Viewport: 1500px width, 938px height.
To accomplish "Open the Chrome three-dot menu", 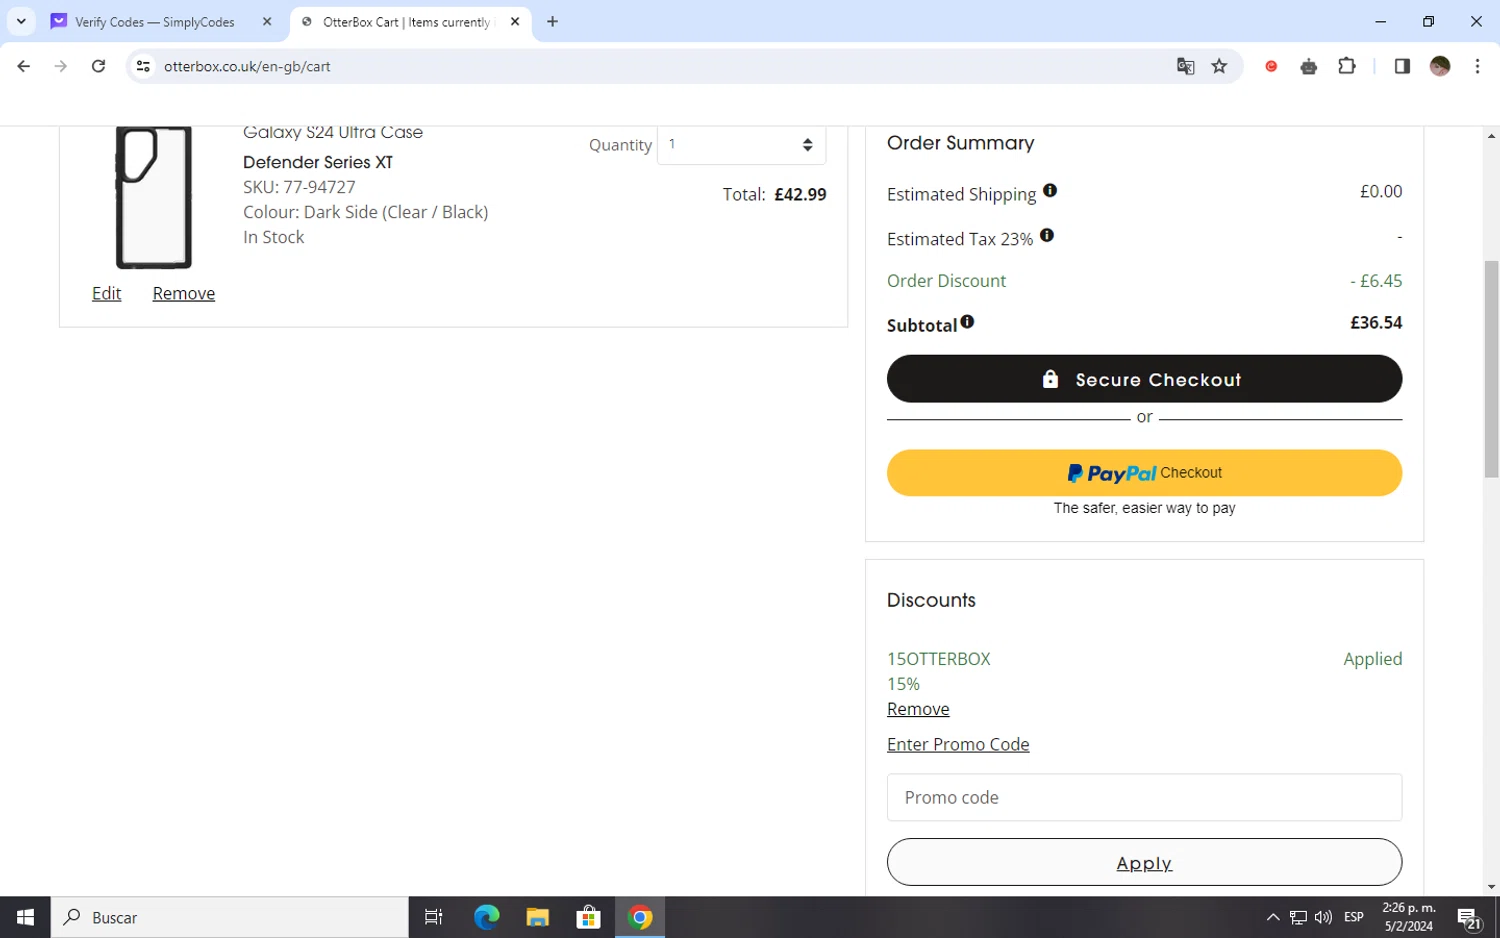I will tap(1477, 66).
